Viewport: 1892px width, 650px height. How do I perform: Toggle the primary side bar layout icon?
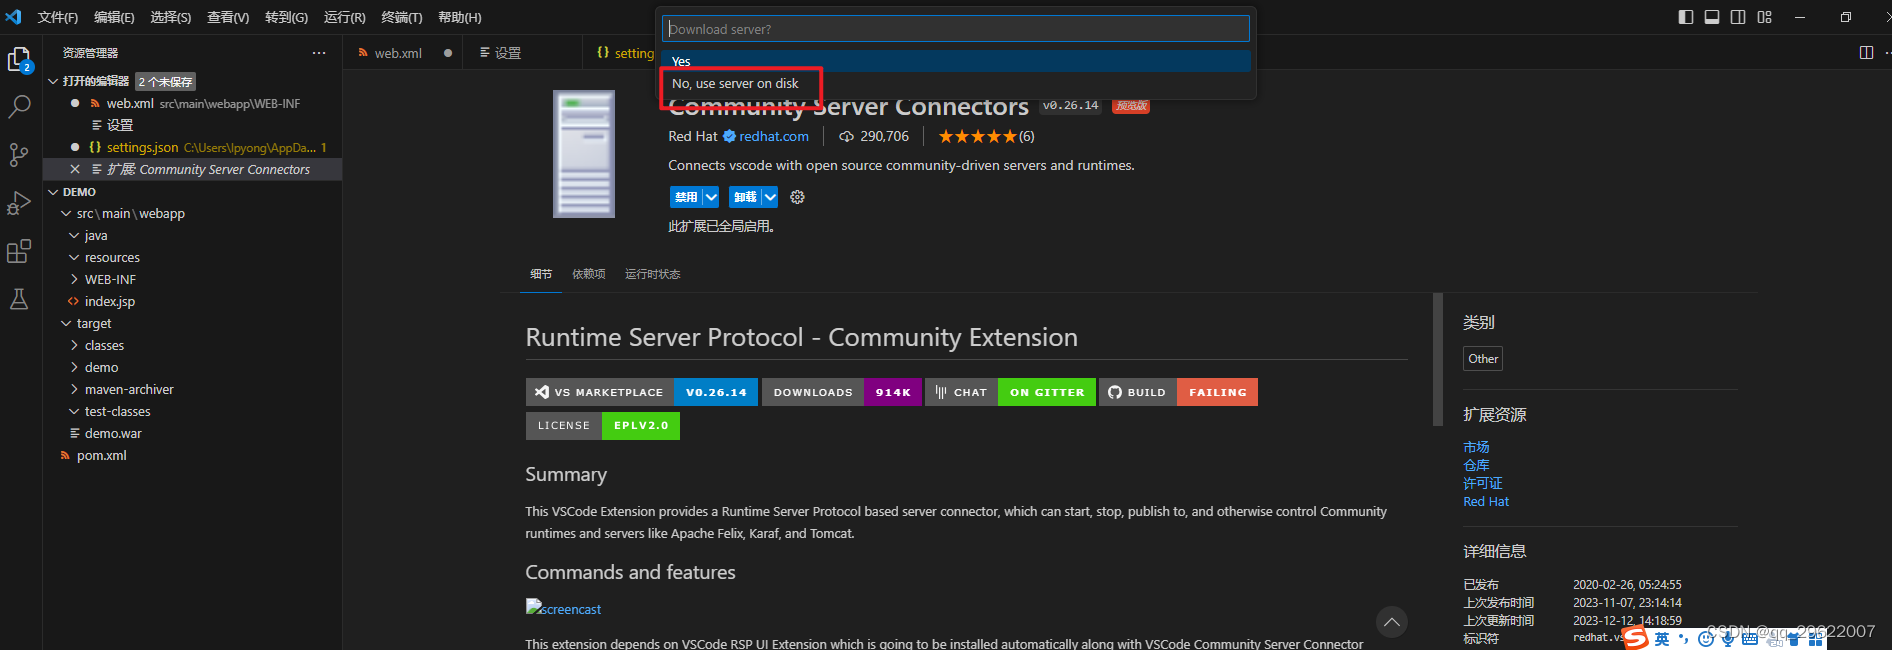1686,17
